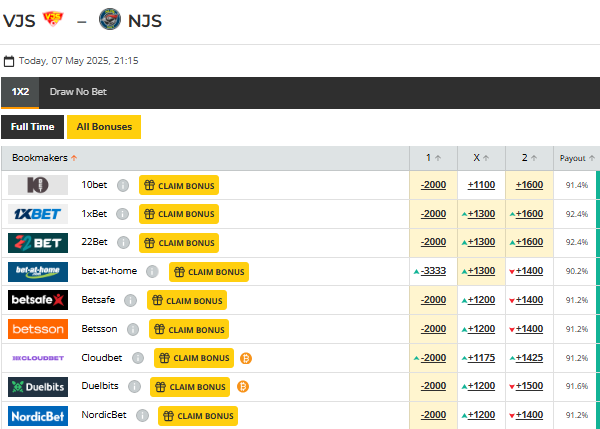Screen dimensions: 600x429
Task: Sort by the X odds column
Action: point(481,158)
